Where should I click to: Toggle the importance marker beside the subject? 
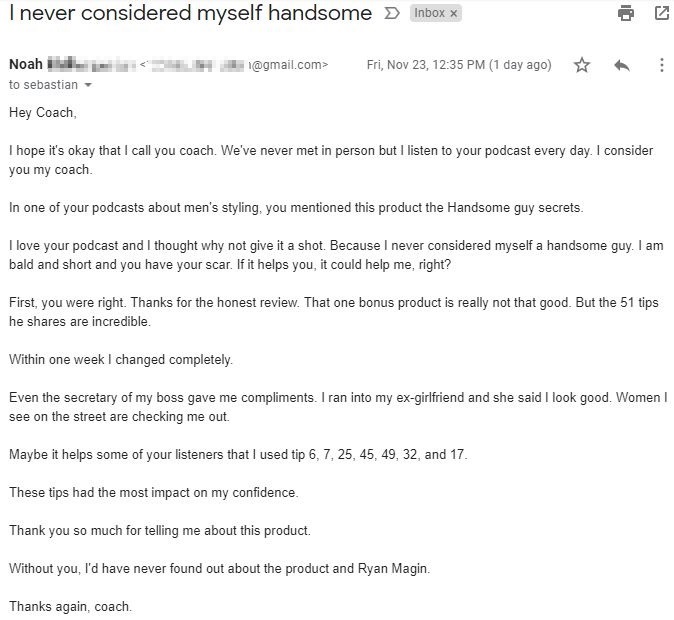(392, 13)
